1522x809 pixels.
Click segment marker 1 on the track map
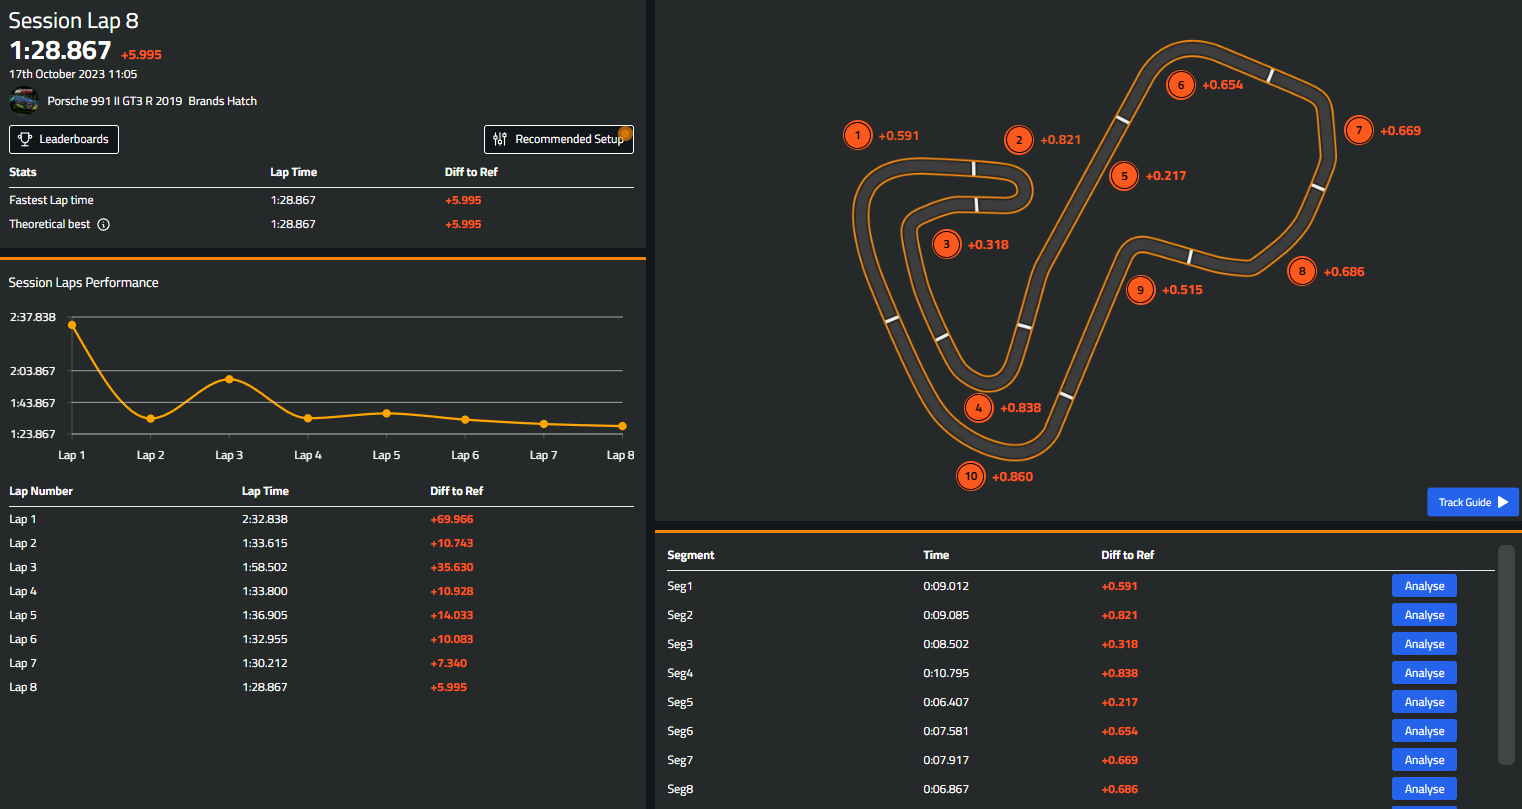click(x=857, y=134)
